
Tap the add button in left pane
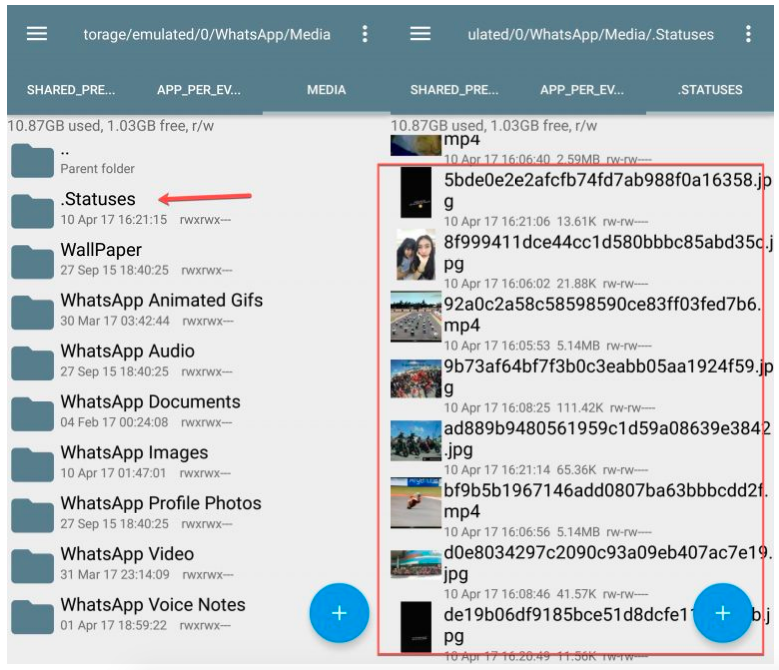(x=339, y=613)
